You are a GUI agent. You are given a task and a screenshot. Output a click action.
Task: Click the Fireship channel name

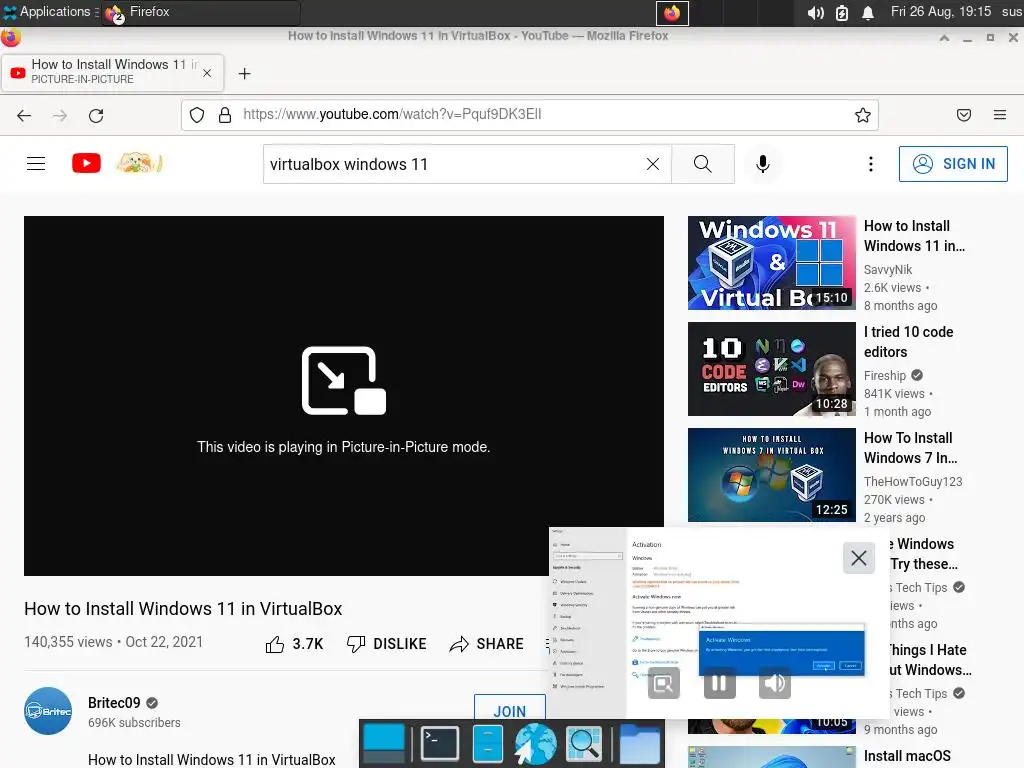885,376
